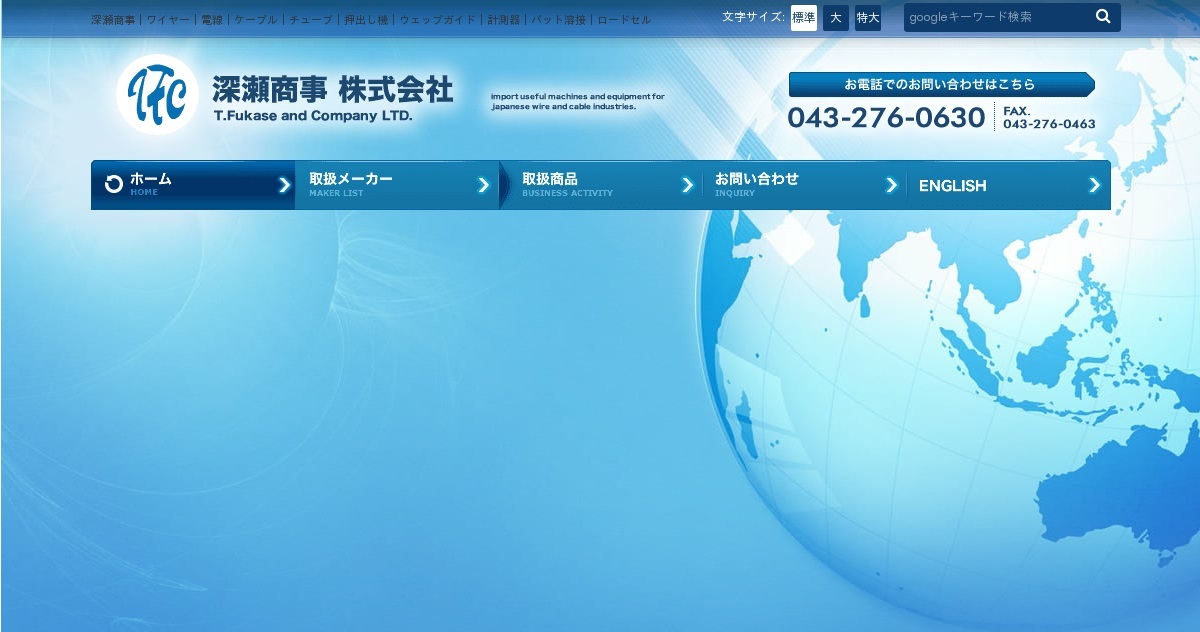
Task: Click the FAX number 043-276-0463
Action: tap(1049, 125)
